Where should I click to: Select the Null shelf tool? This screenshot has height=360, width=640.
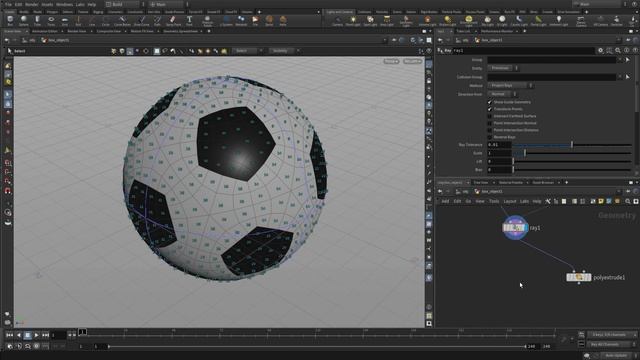(x=78, y=21)
